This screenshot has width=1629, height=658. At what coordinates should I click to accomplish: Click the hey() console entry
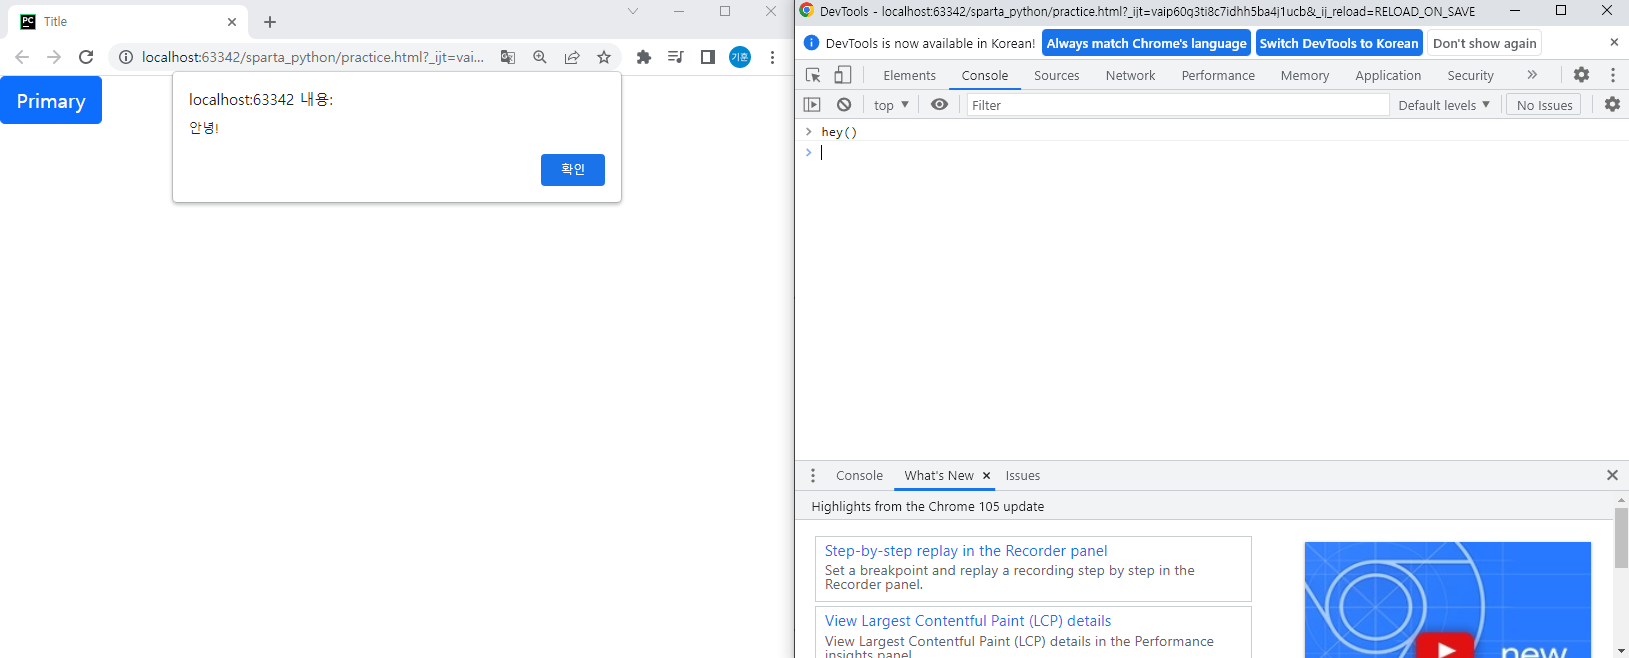(x=839, y=132)
